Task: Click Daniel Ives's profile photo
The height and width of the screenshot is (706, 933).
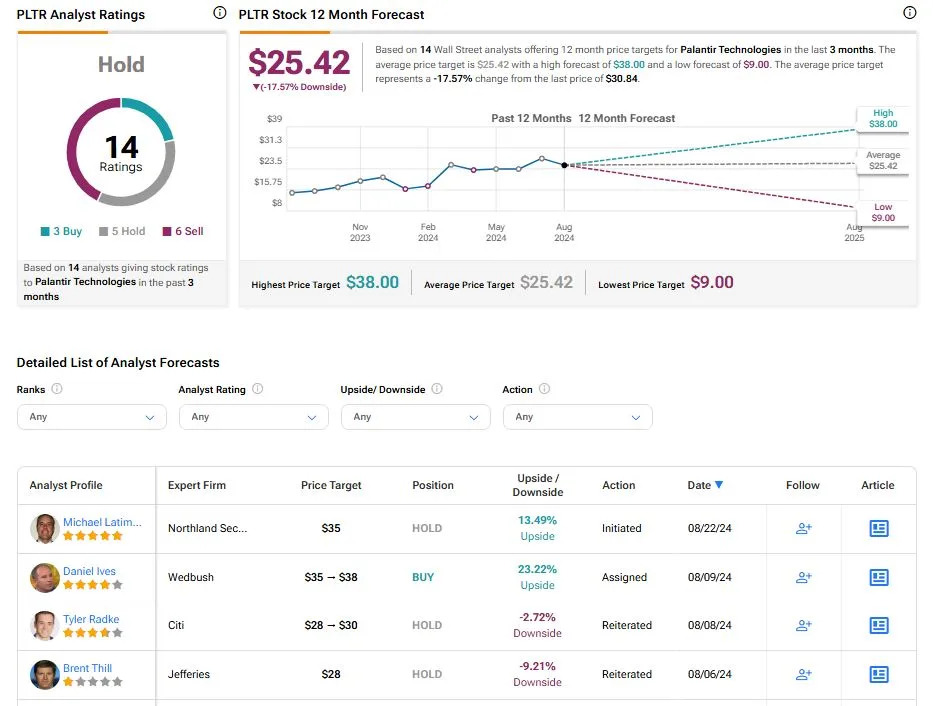Action: (45, 578)
